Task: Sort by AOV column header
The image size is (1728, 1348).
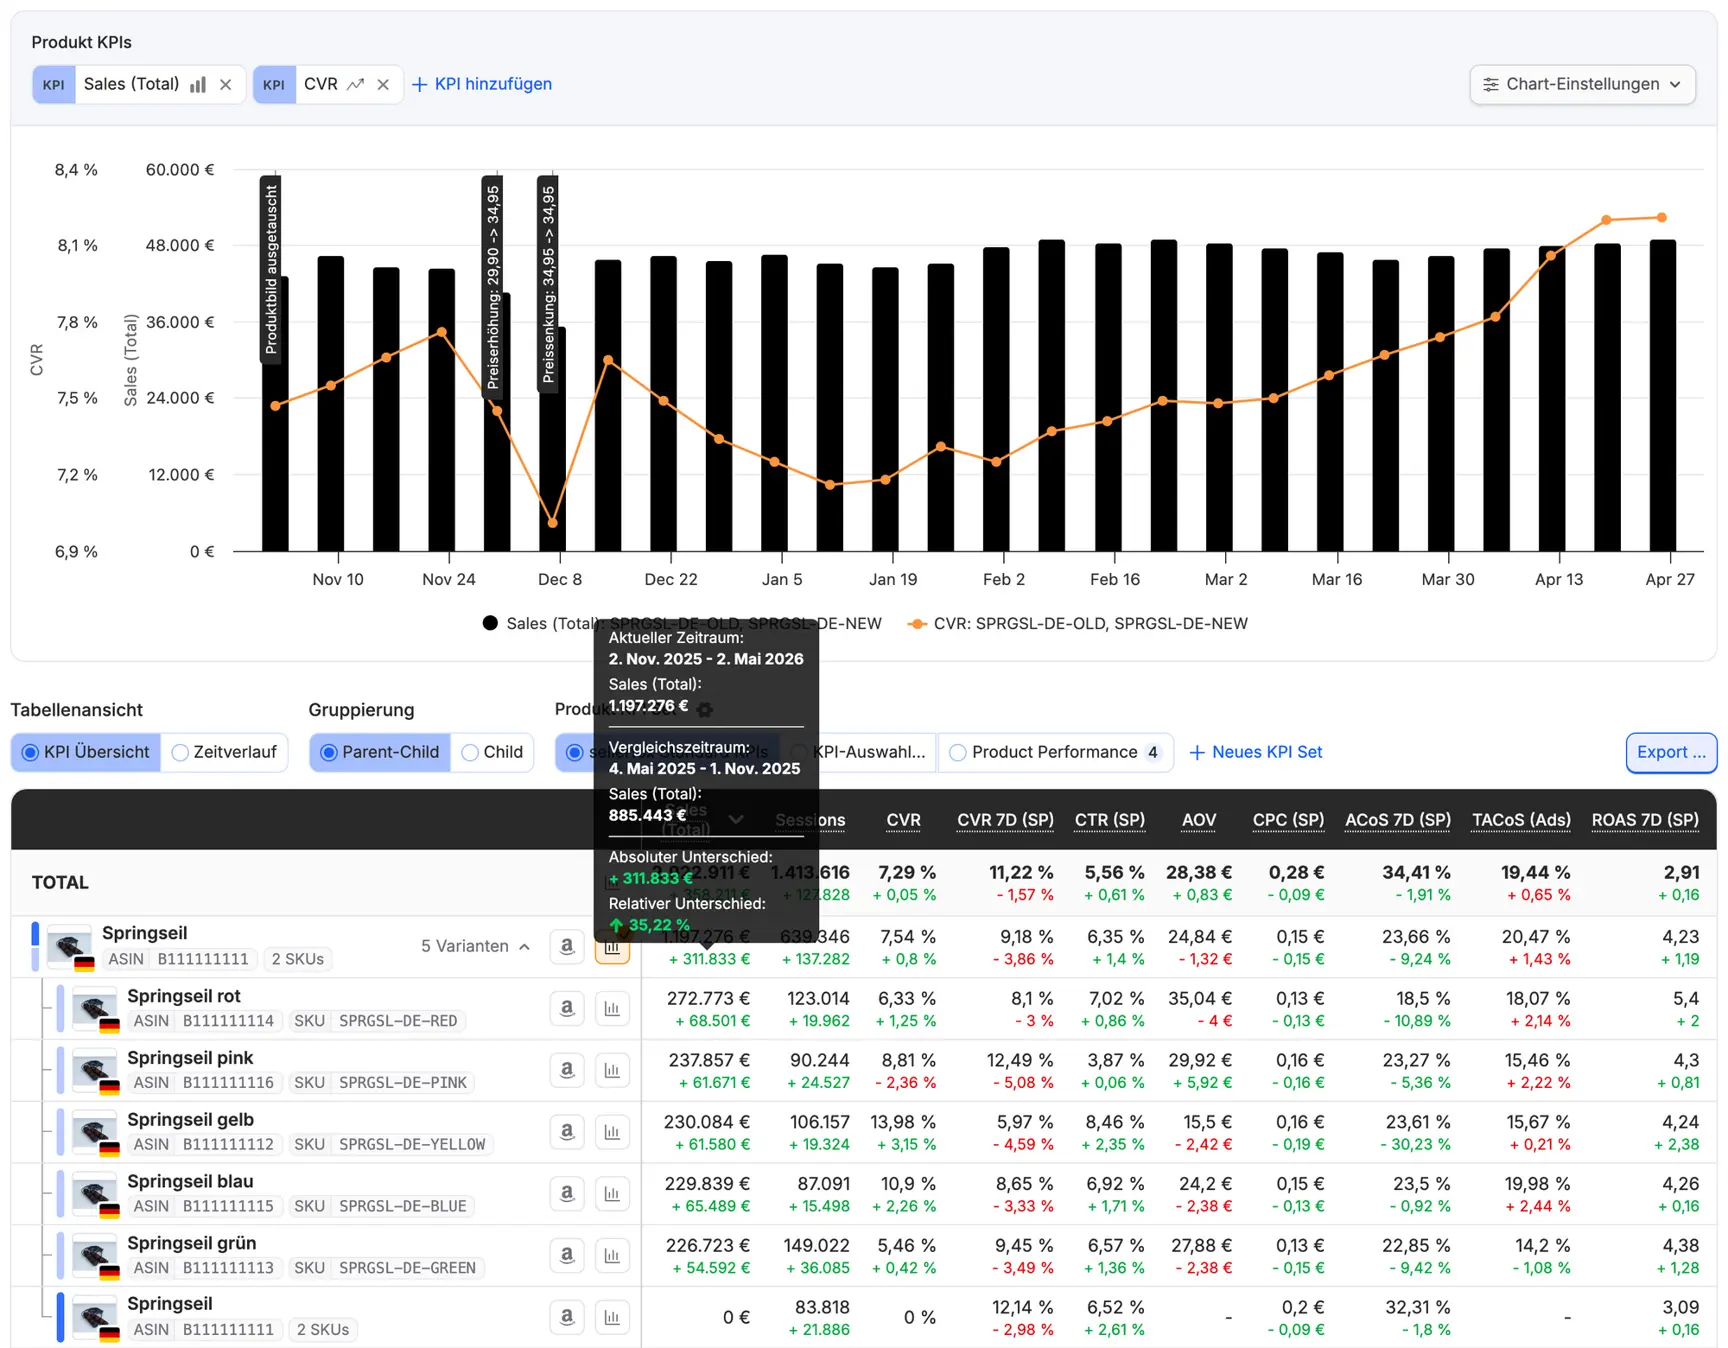Action: click(1198, 820)
